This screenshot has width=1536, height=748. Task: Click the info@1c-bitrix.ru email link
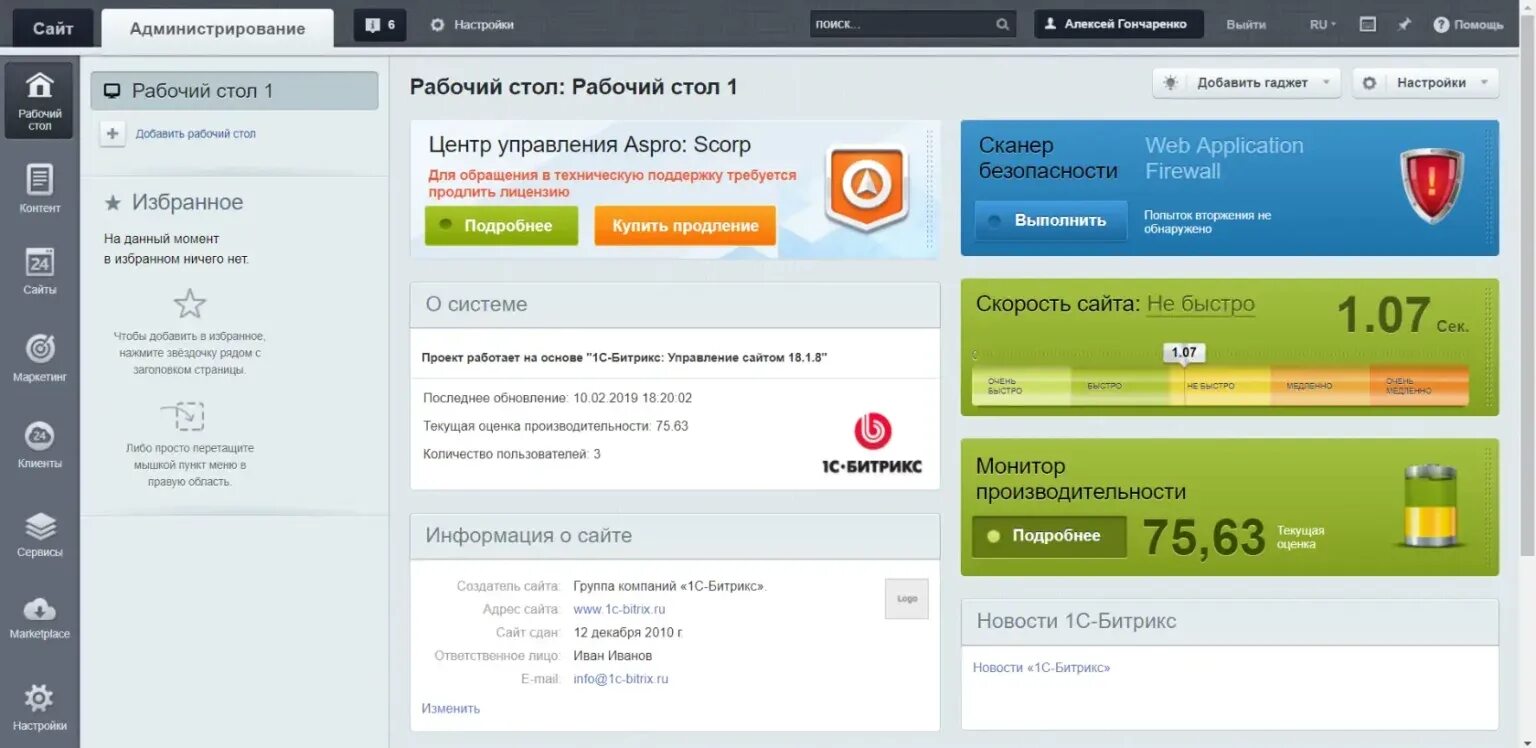click(620, 679)
